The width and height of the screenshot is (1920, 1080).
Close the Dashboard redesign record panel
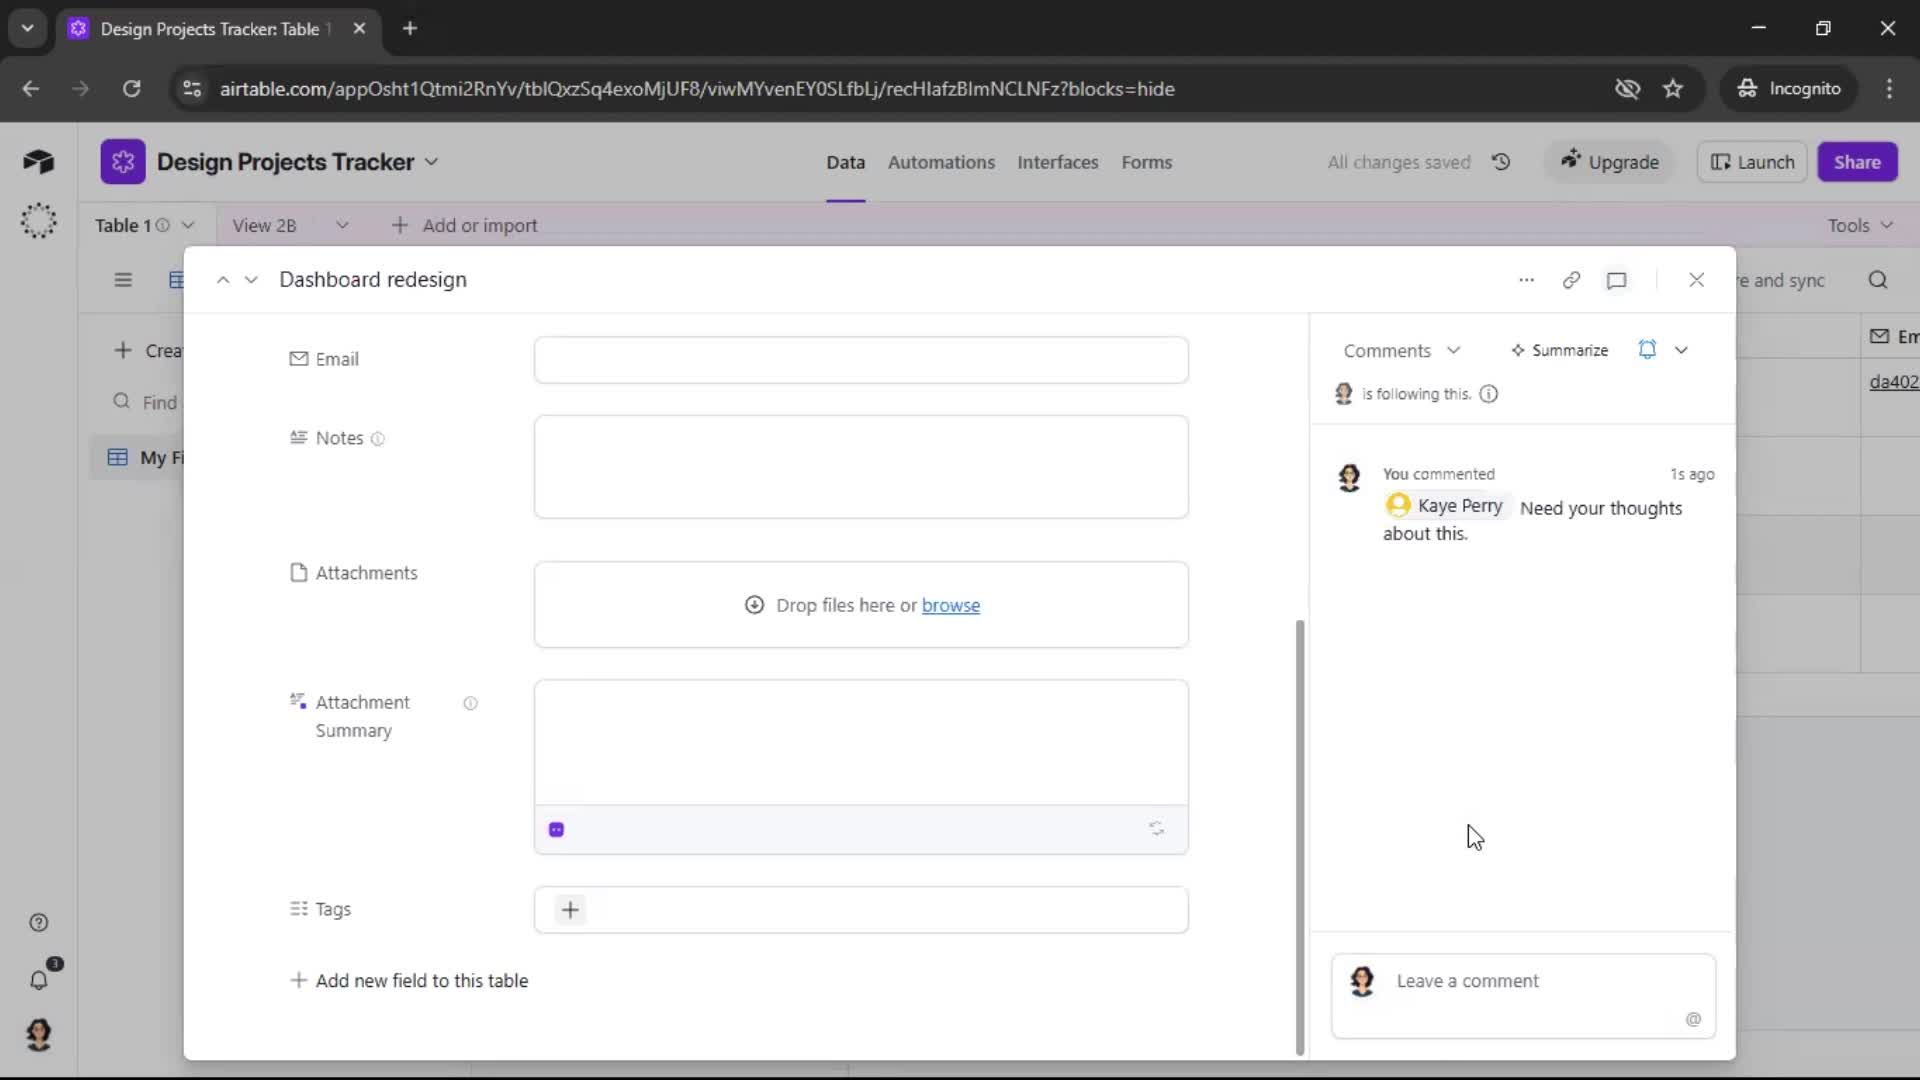click(x=1696, y=280)
